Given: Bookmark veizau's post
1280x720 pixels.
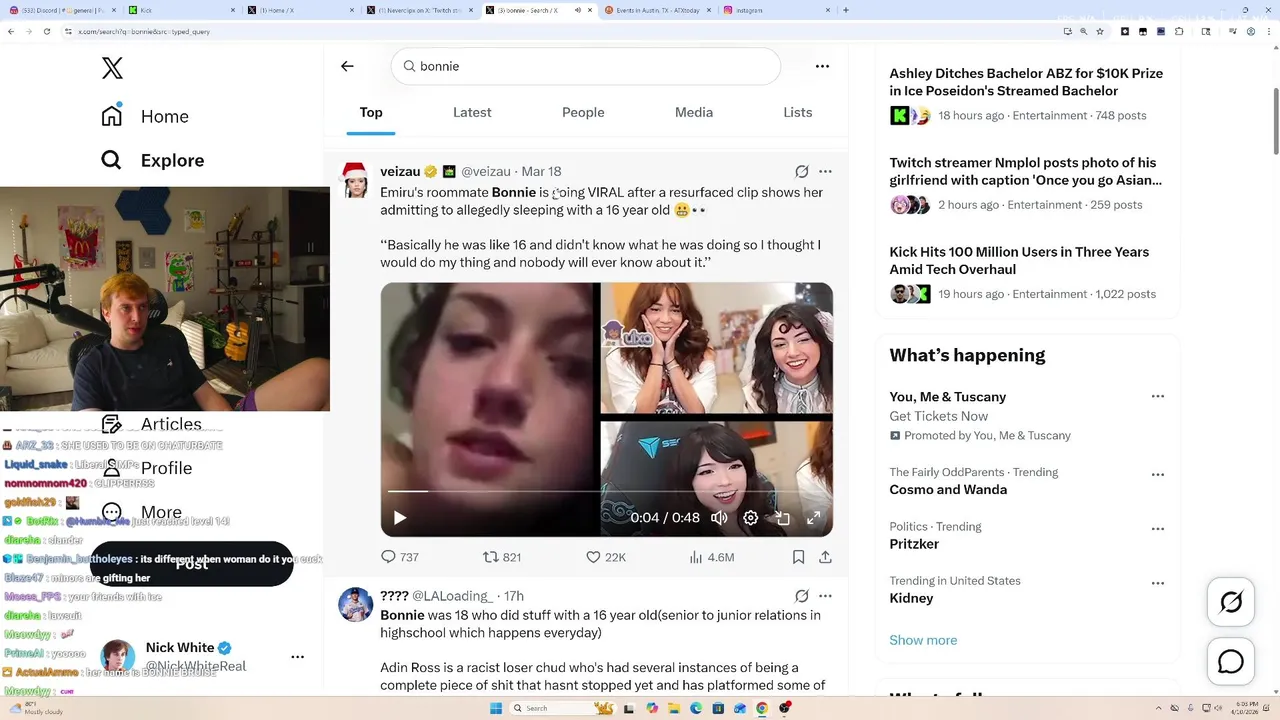Looking at the screenshot, I should tap(799, 557).
